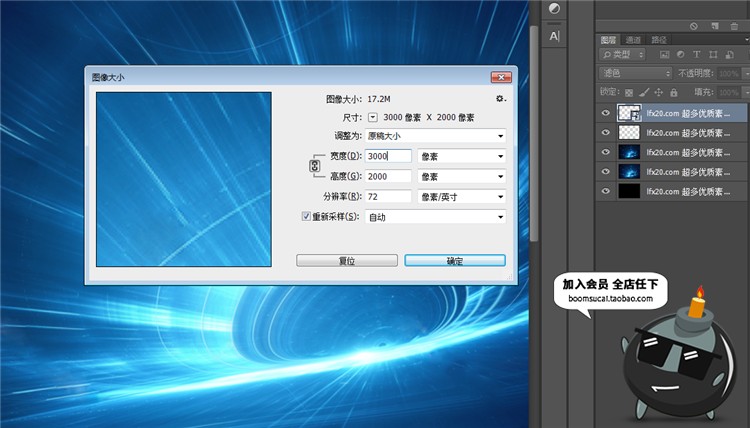Switch to the 通道 channels tab

(x=634, y=39)
